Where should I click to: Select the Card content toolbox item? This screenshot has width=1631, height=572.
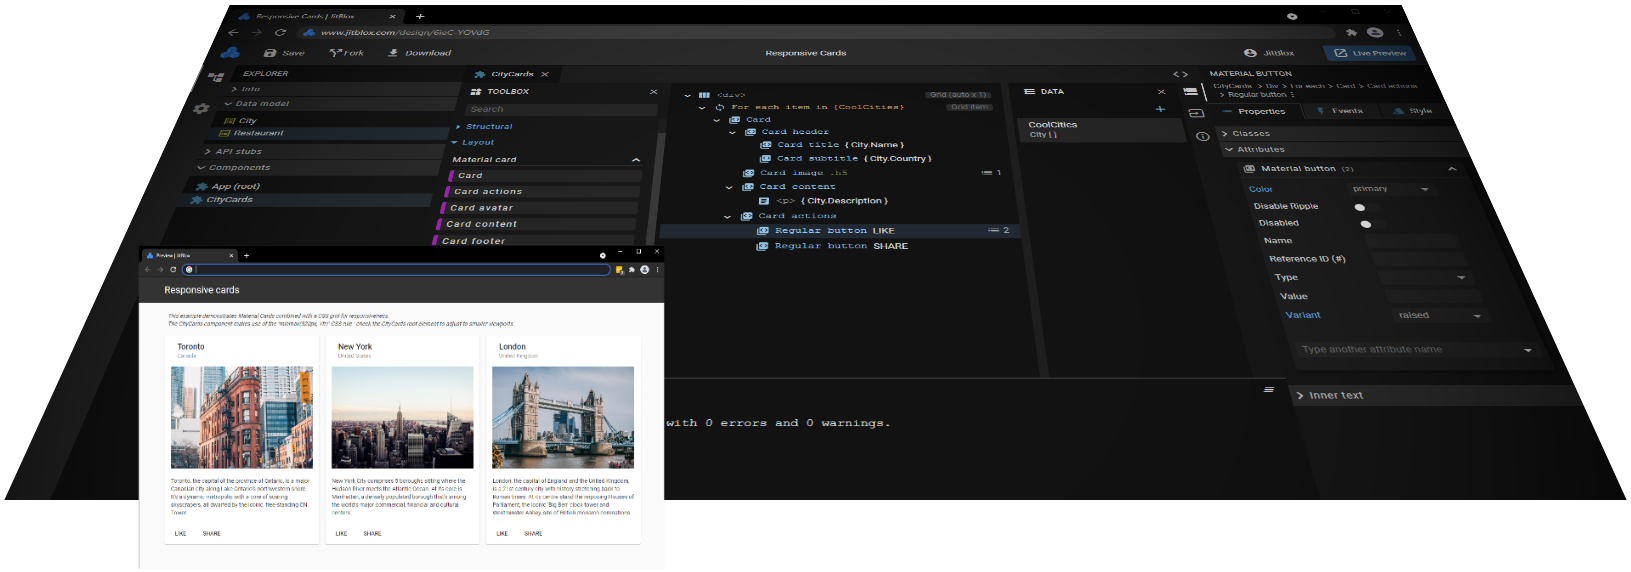click(x=537, y=224)
